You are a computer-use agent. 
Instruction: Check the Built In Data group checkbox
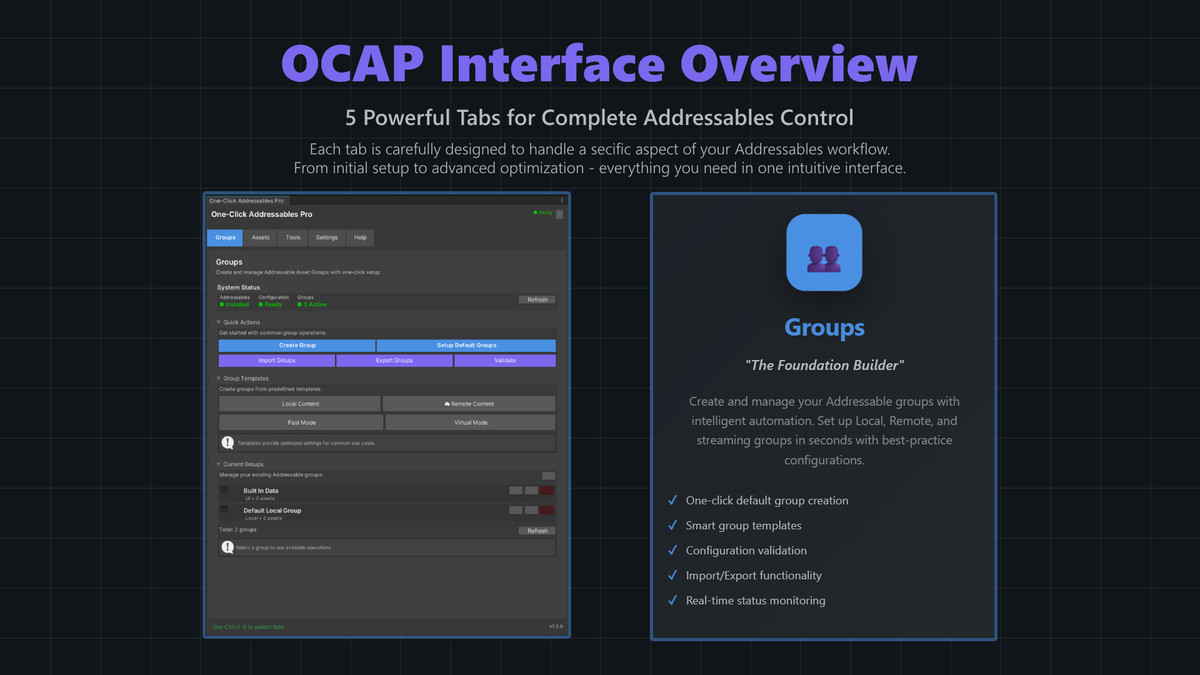[224, 490]
